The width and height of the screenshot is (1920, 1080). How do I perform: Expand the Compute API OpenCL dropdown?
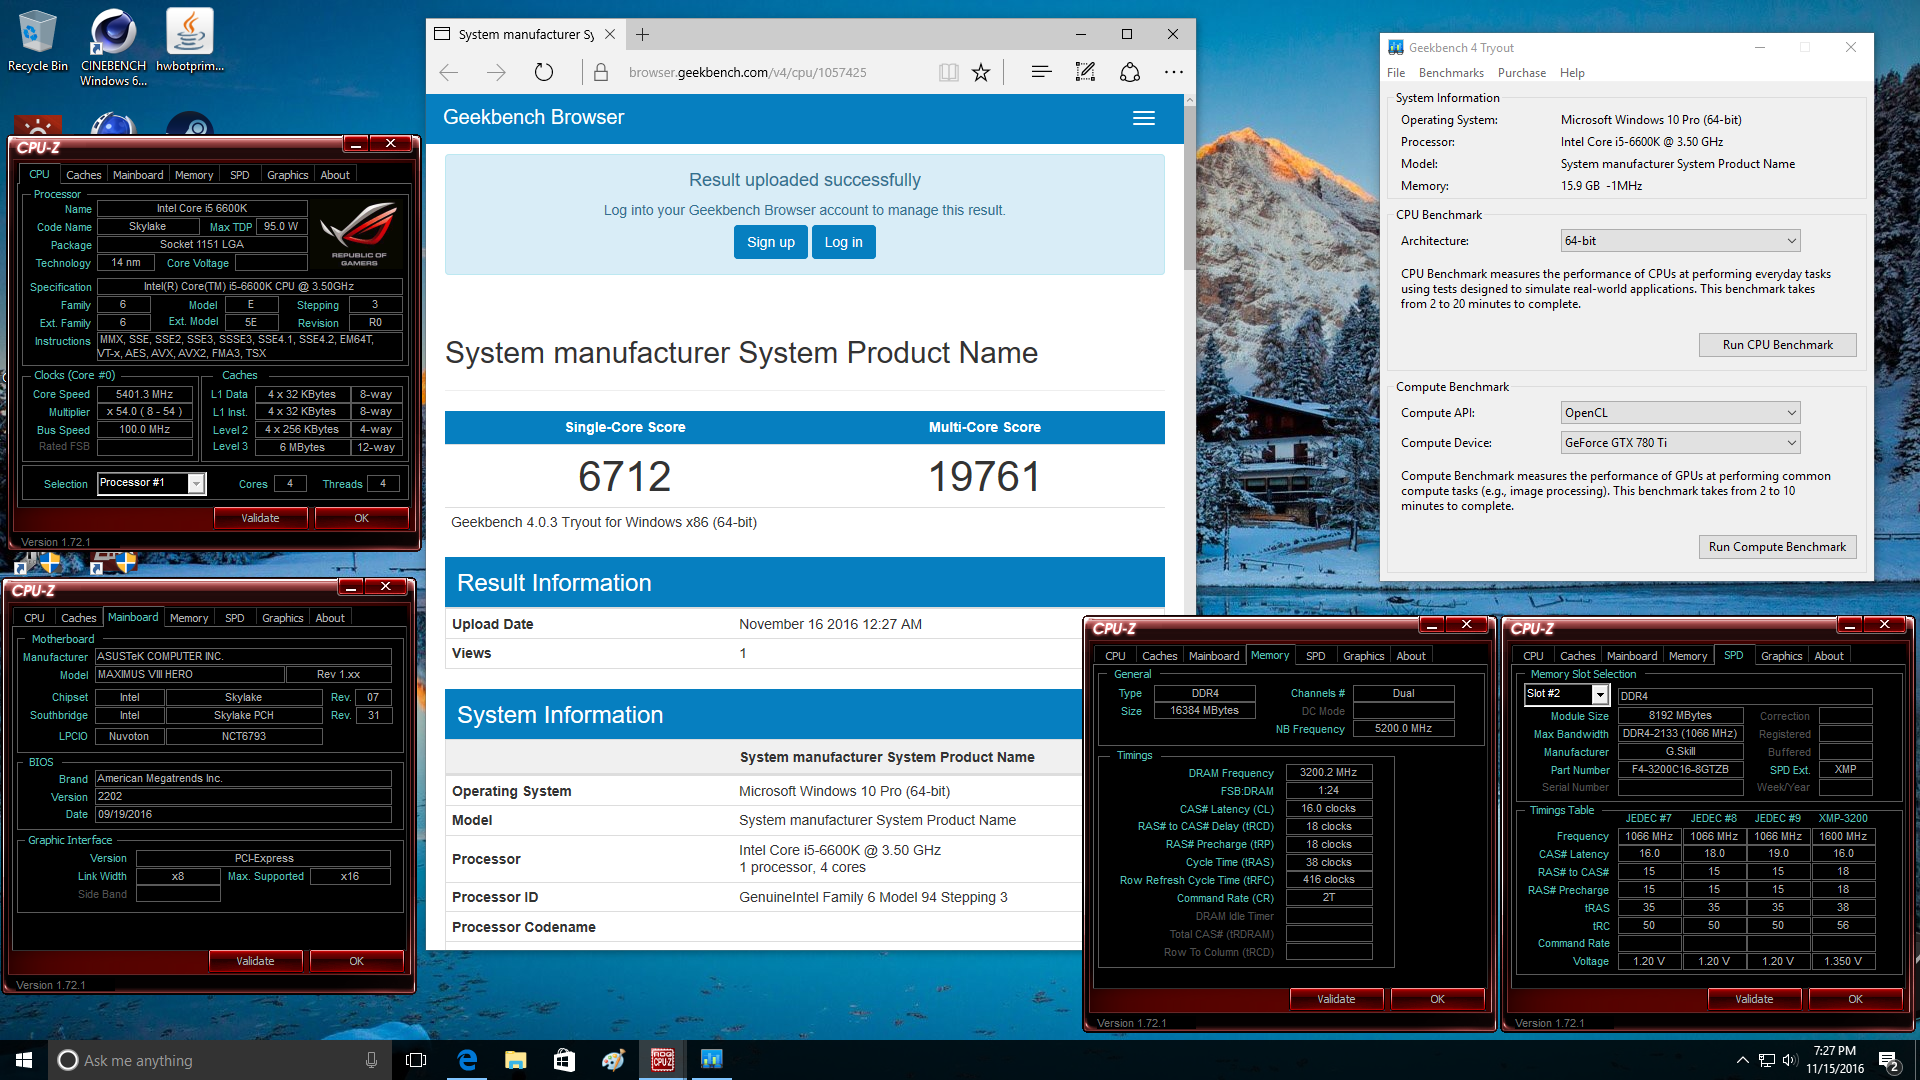coord(1680,413)
